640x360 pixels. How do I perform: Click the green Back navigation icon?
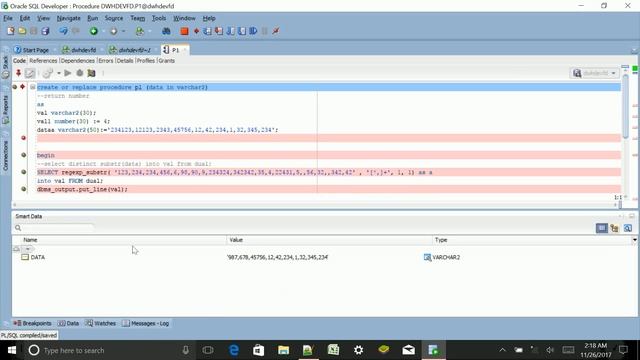pos(94,31)
